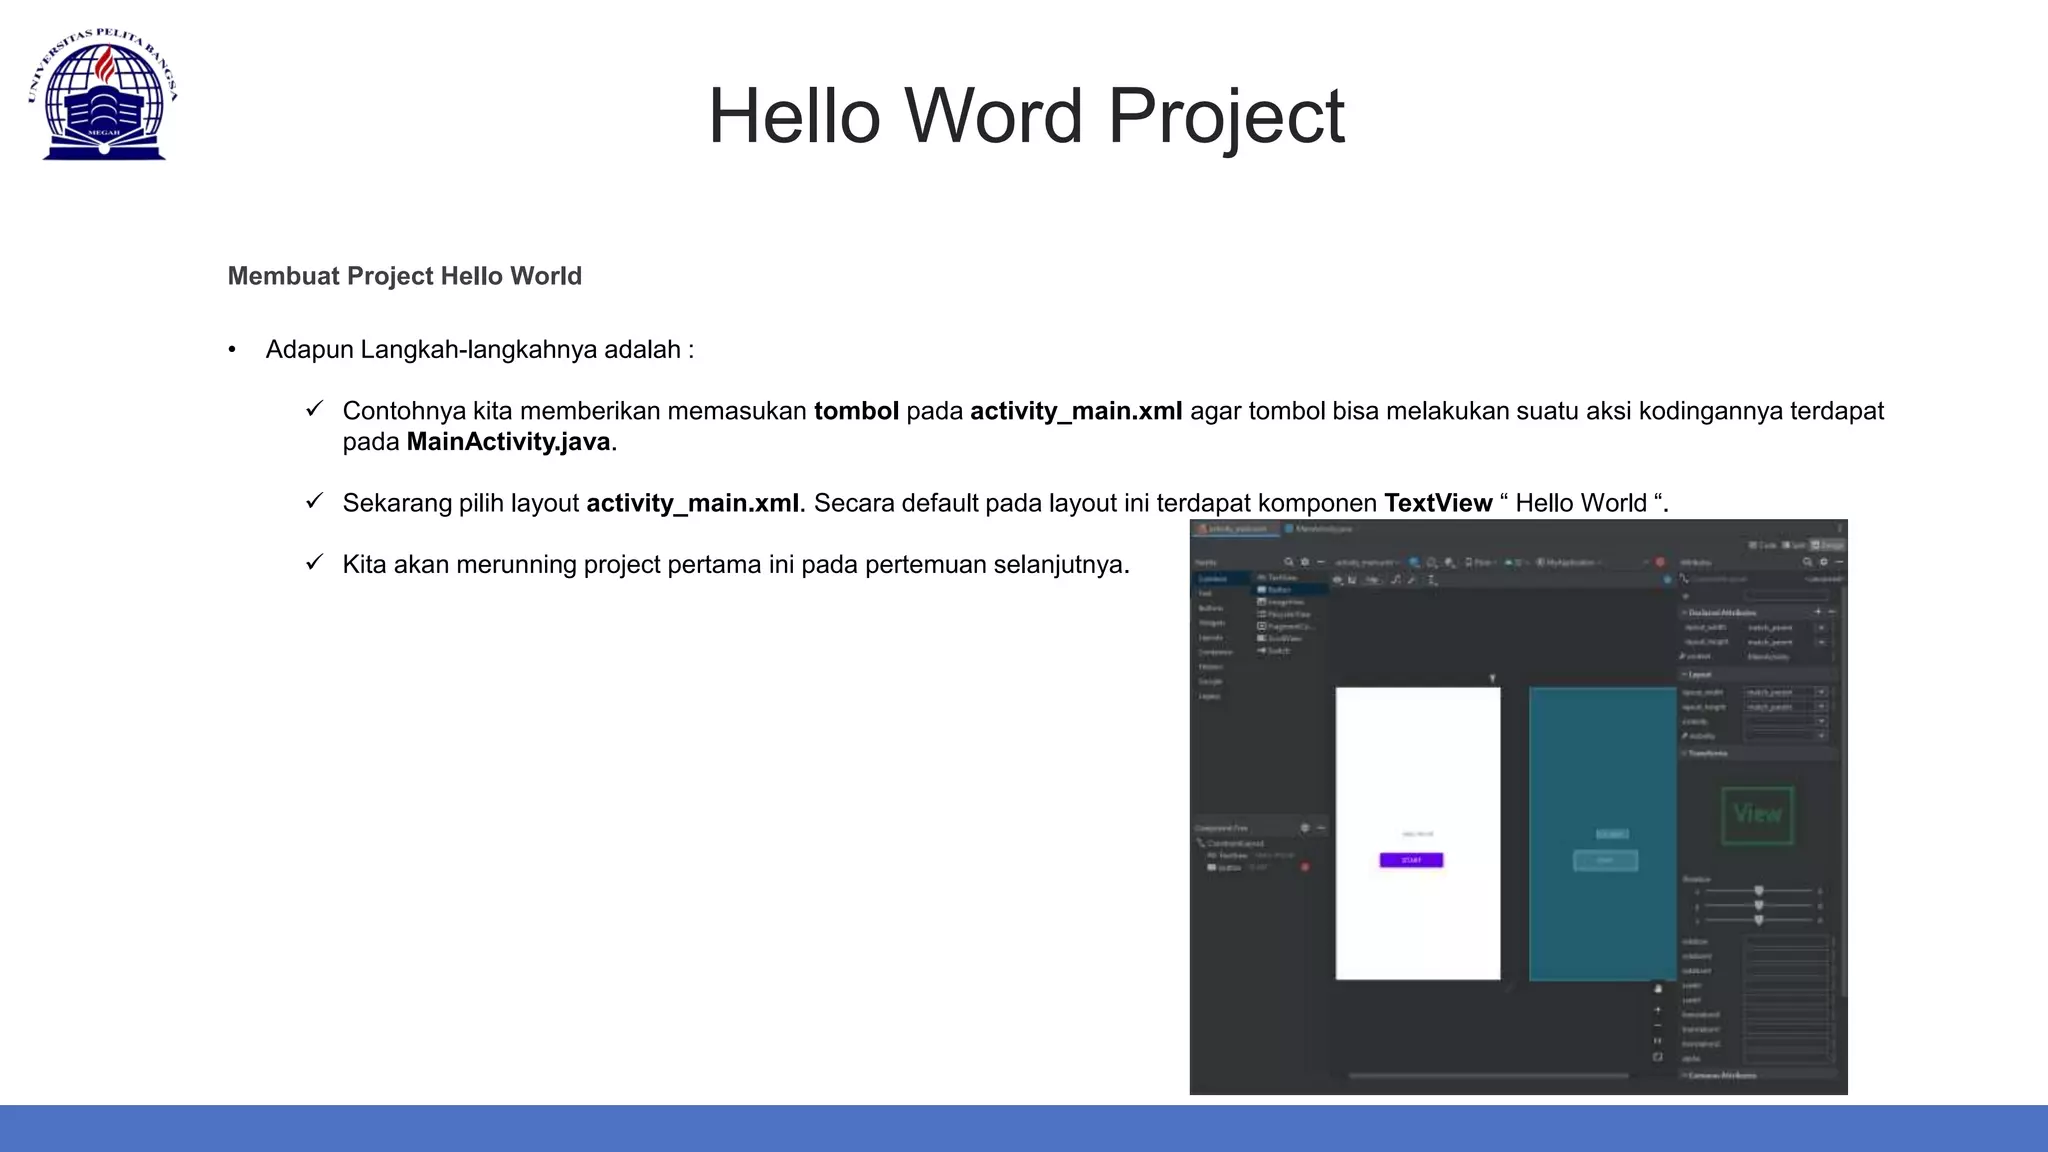Open the palette settings gear icon
This screenshot has height=1152, width=2048.
coord(1305,562)
